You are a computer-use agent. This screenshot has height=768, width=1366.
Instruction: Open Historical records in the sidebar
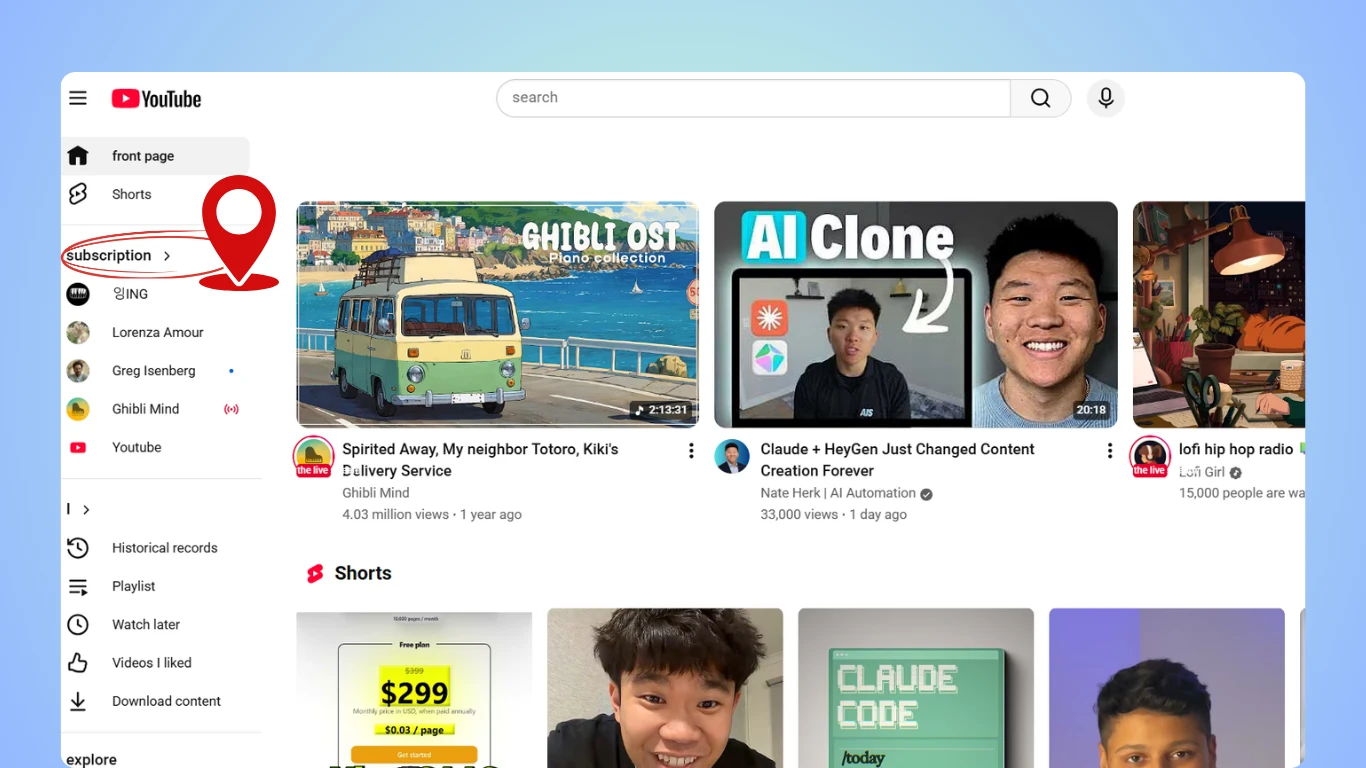[x=166, y=547]
